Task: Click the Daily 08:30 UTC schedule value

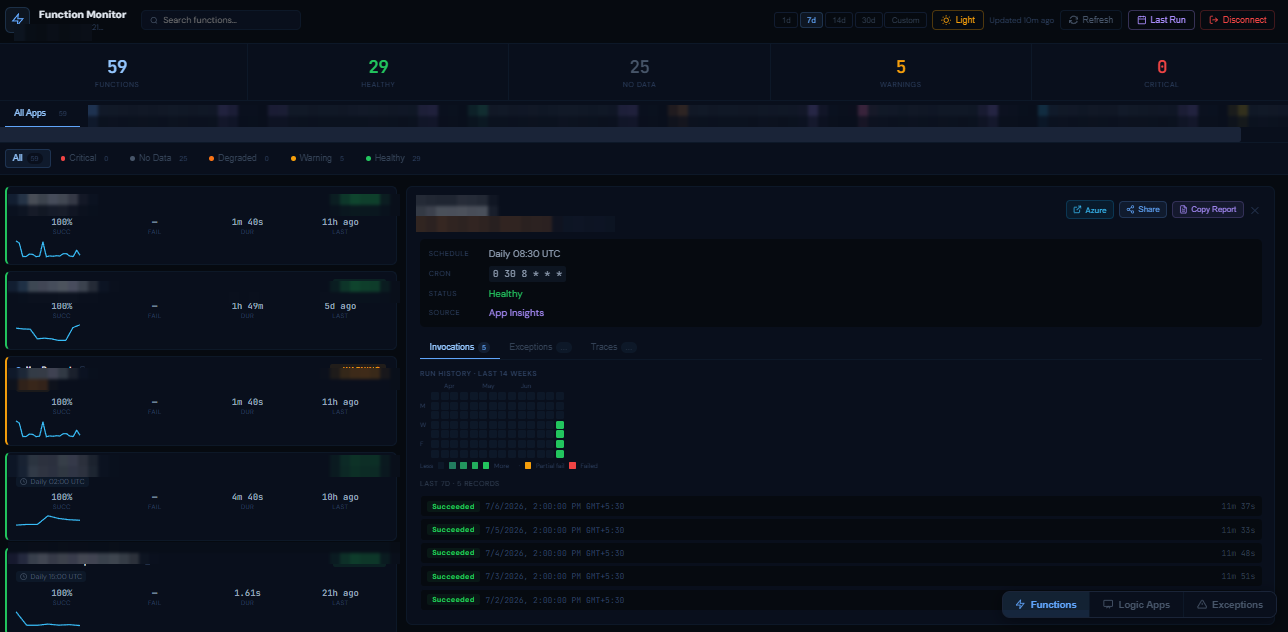Action: point(524,254)
